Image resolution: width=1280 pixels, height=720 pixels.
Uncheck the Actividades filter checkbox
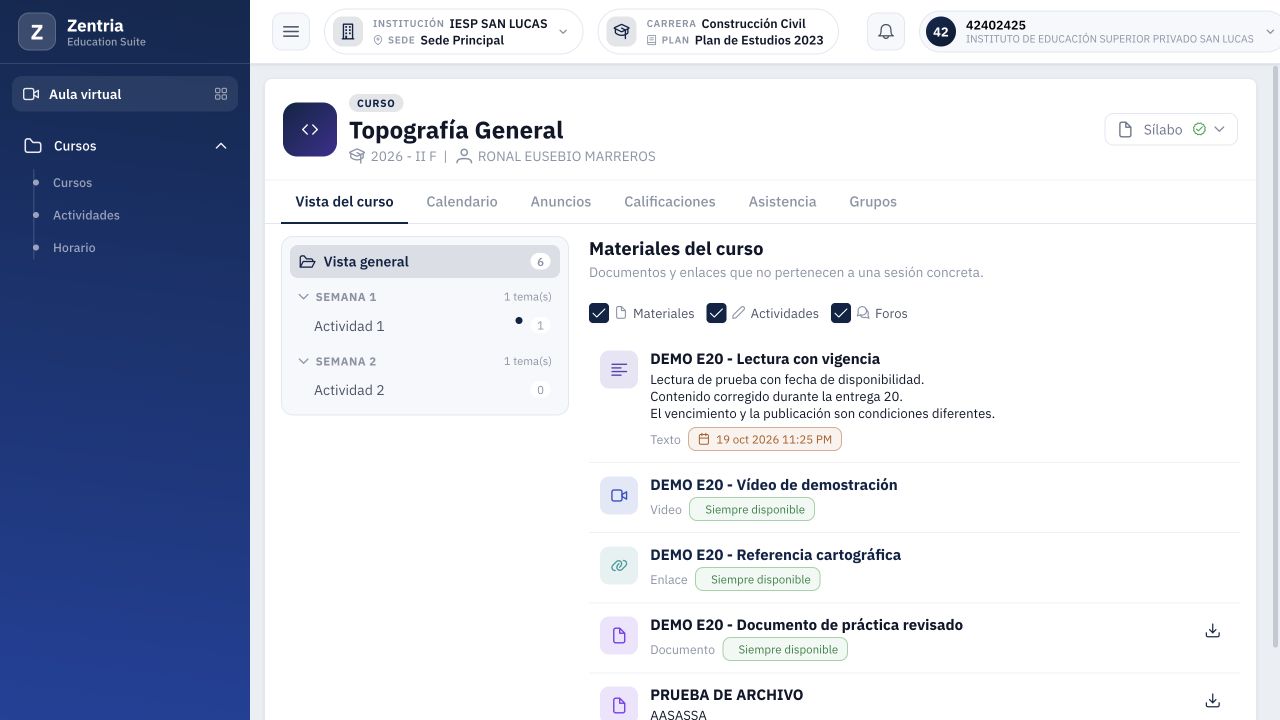pos(716,313)
